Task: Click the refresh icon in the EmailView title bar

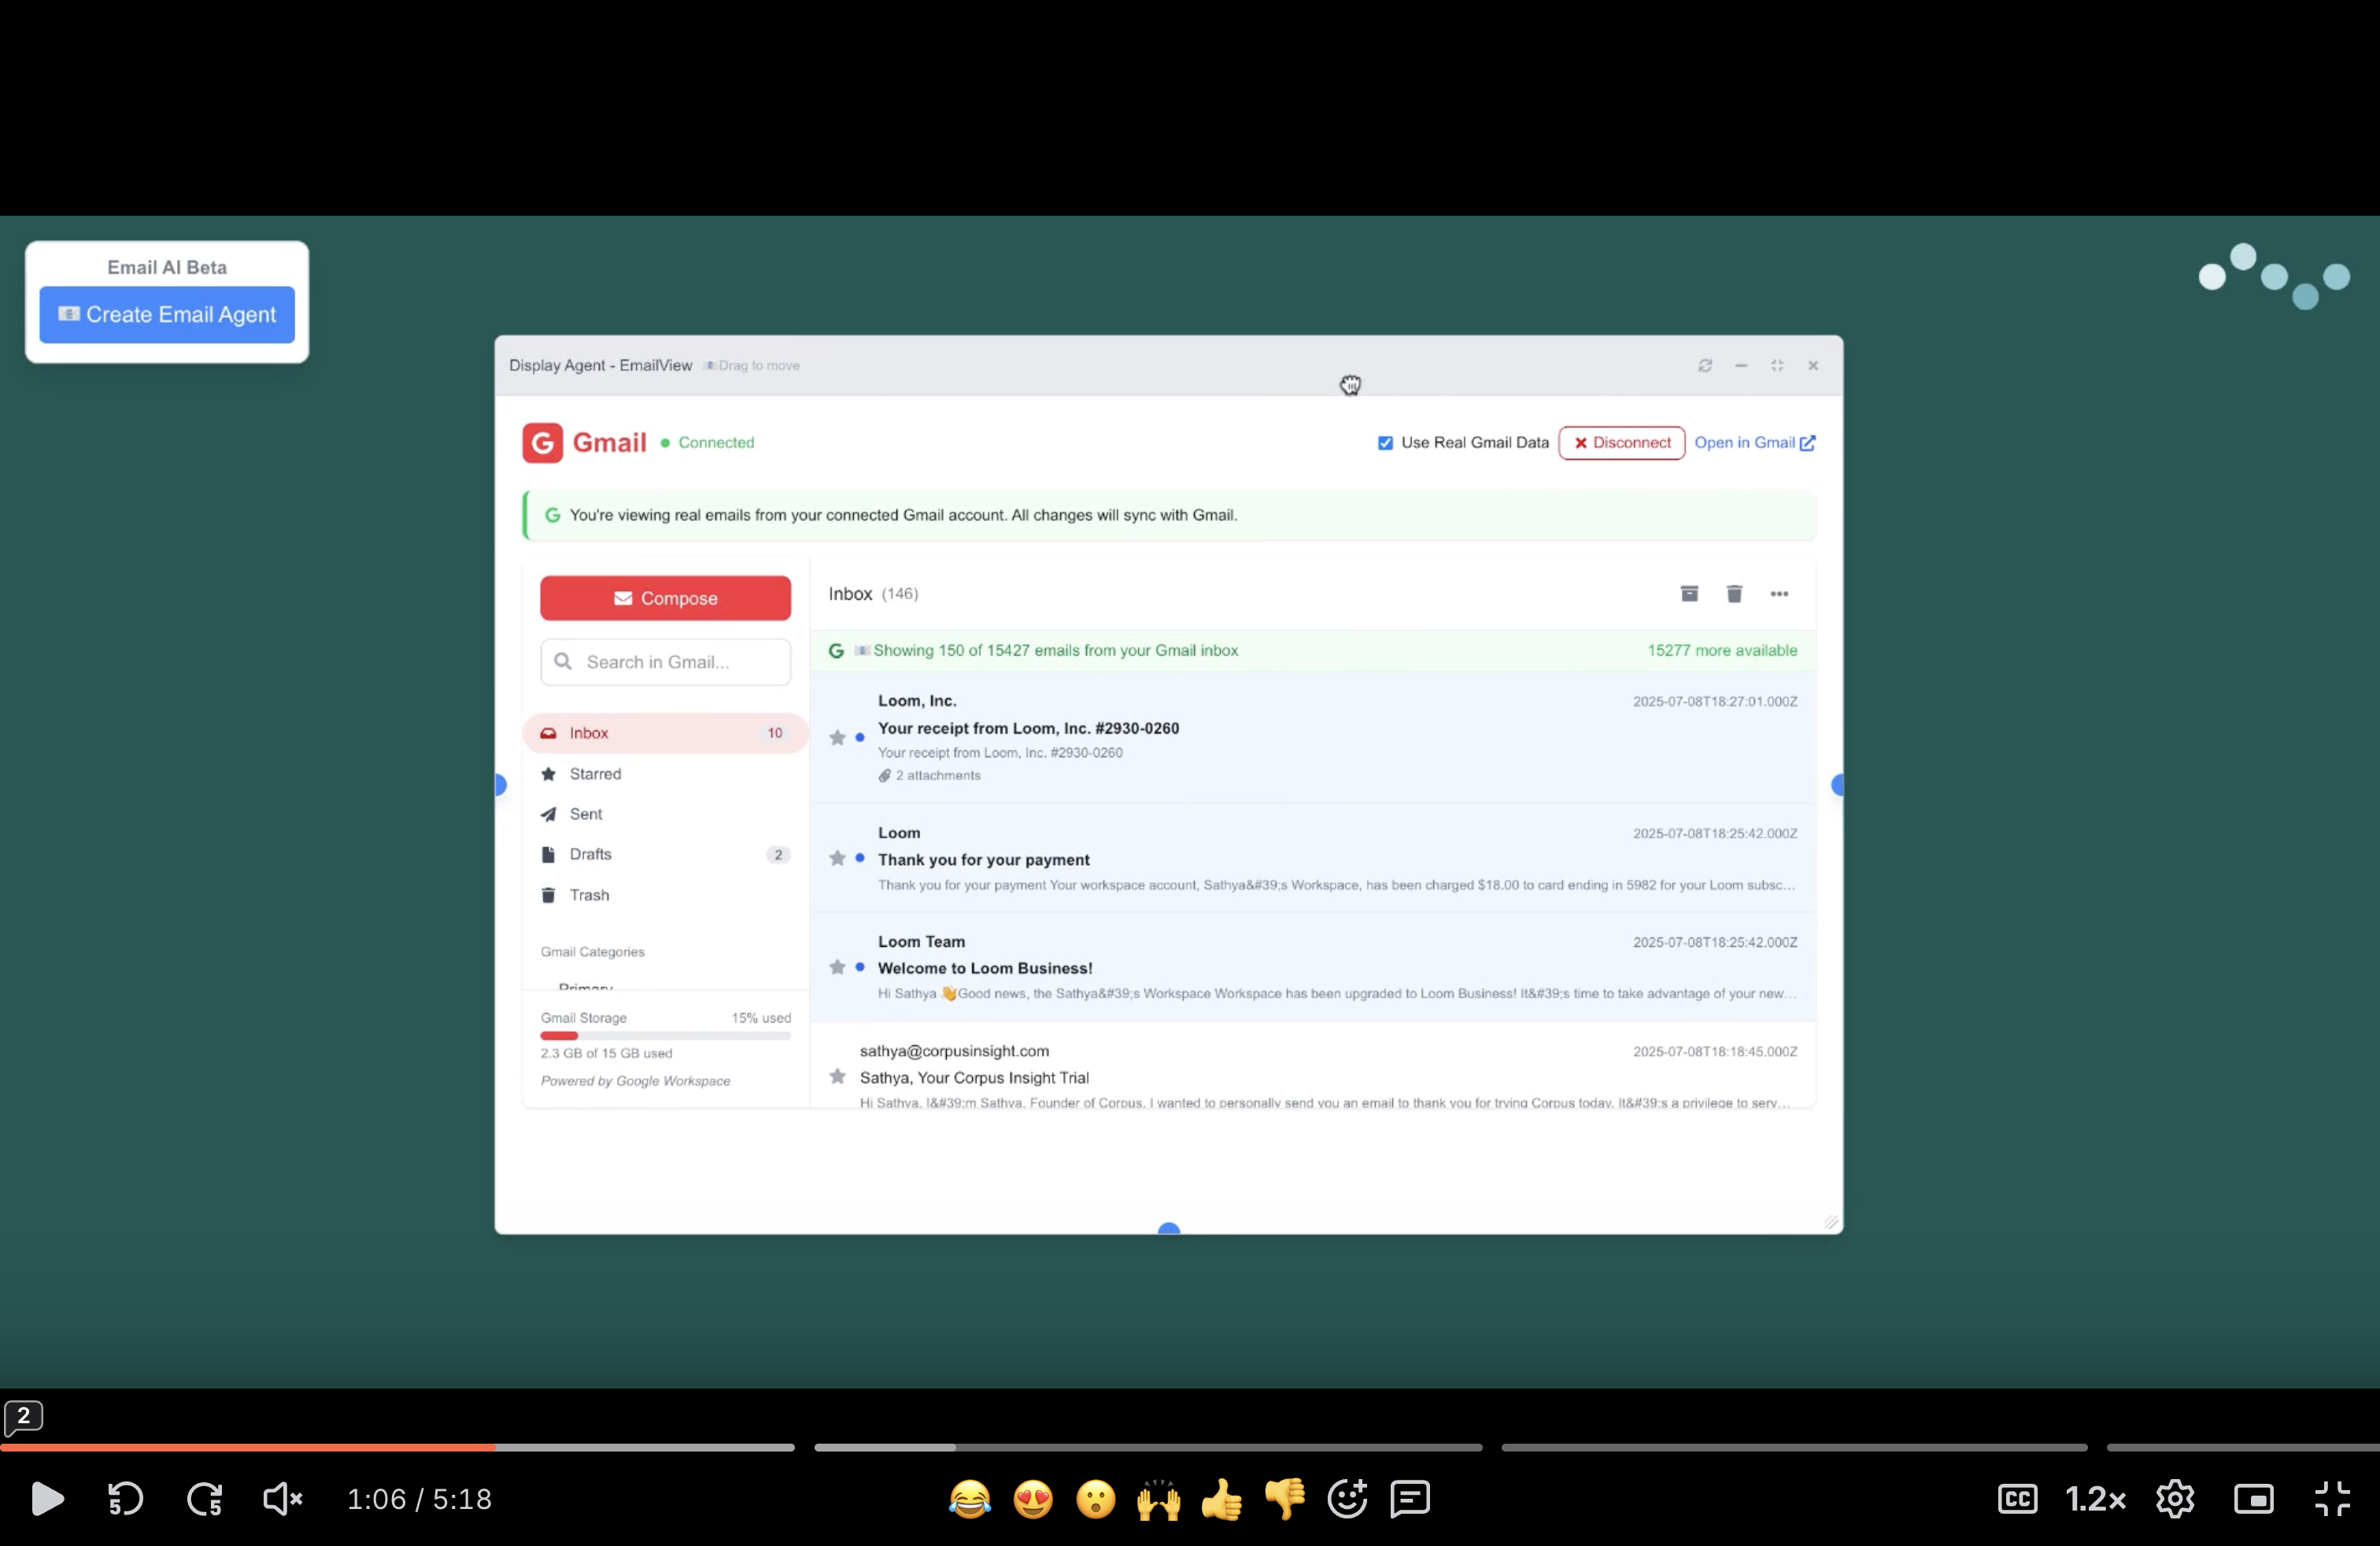Action: coord(1705,366)
